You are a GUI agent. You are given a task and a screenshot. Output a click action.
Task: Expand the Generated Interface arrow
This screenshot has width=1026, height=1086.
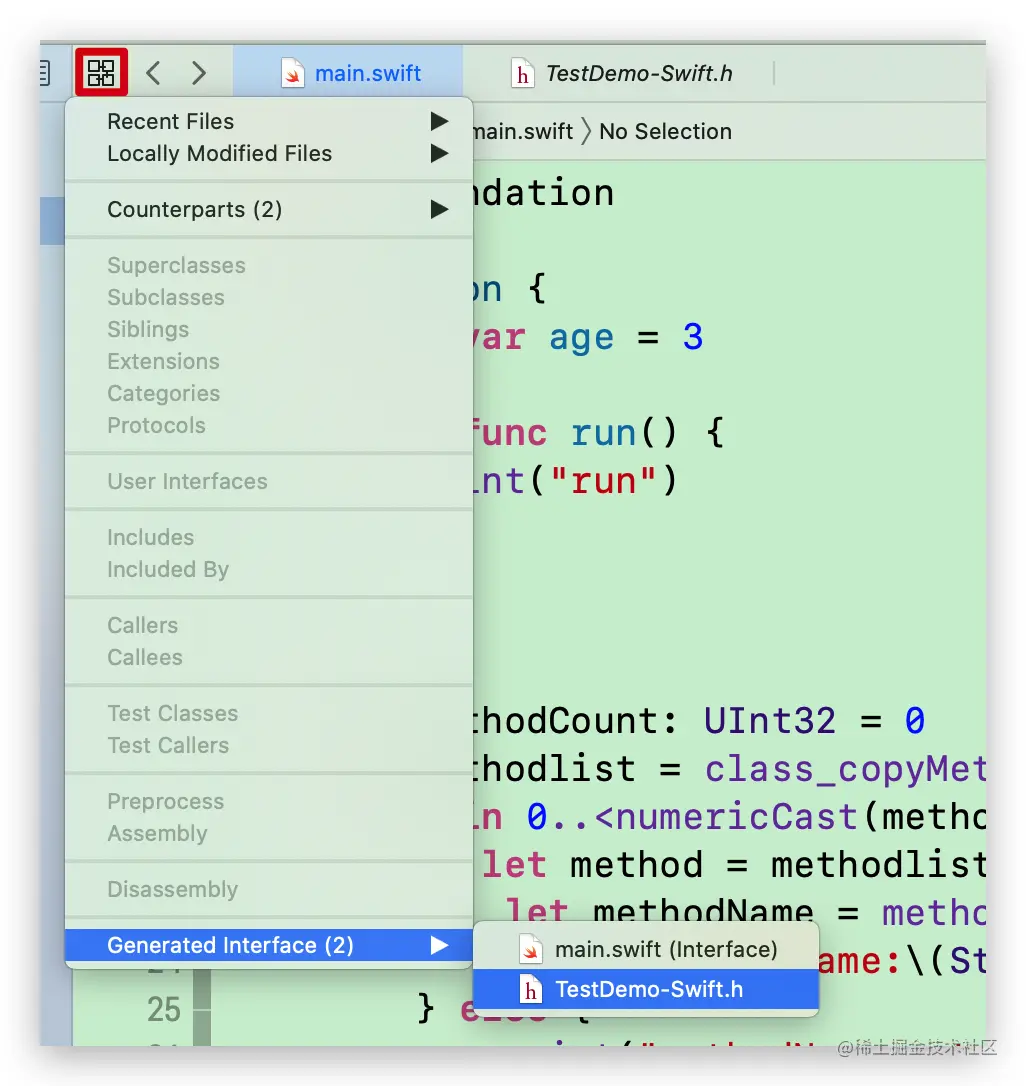439,945
